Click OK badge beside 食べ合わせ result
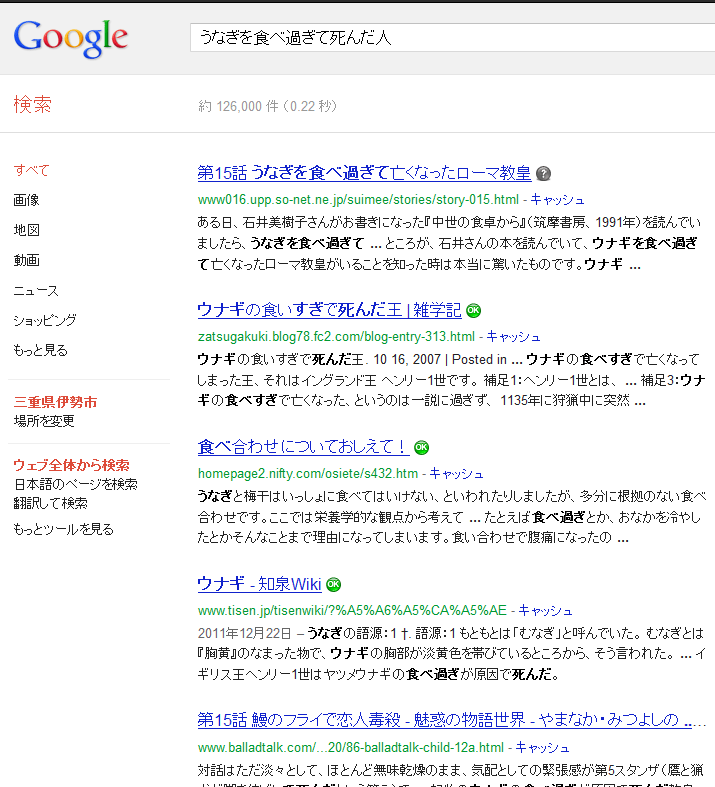This screenshot has height=787, width=715. tap(421, 447)
